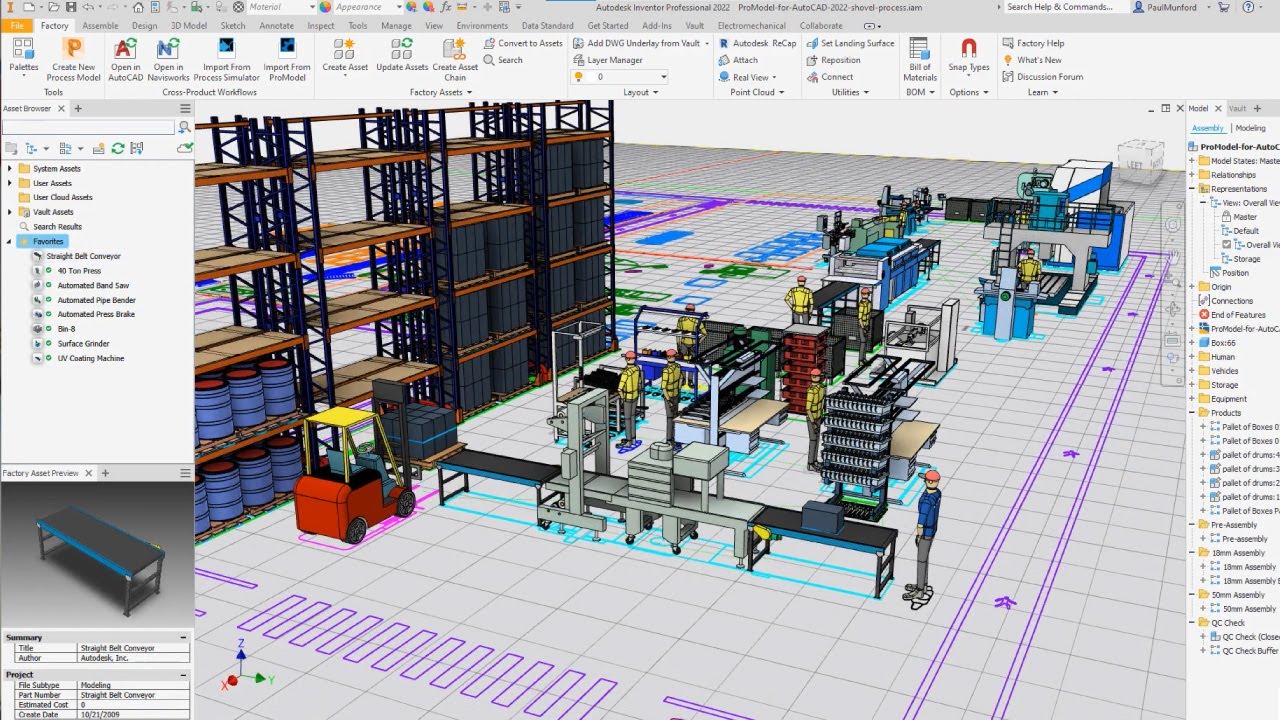Select the UV Coating Machine asset
1280x720 pixels.
click(x=91, y=358)
